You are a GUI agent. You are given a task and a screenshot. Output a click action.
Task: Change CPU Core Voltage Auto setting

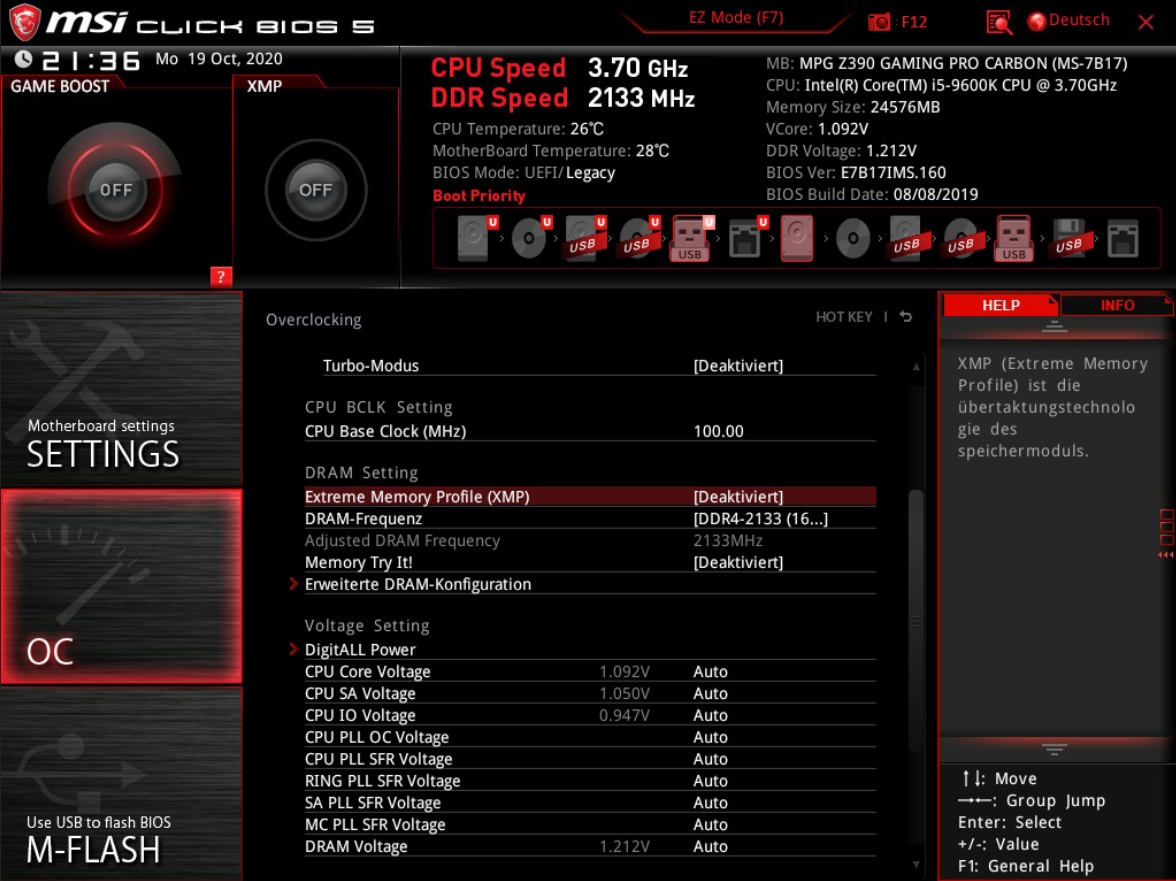[710, 671]
